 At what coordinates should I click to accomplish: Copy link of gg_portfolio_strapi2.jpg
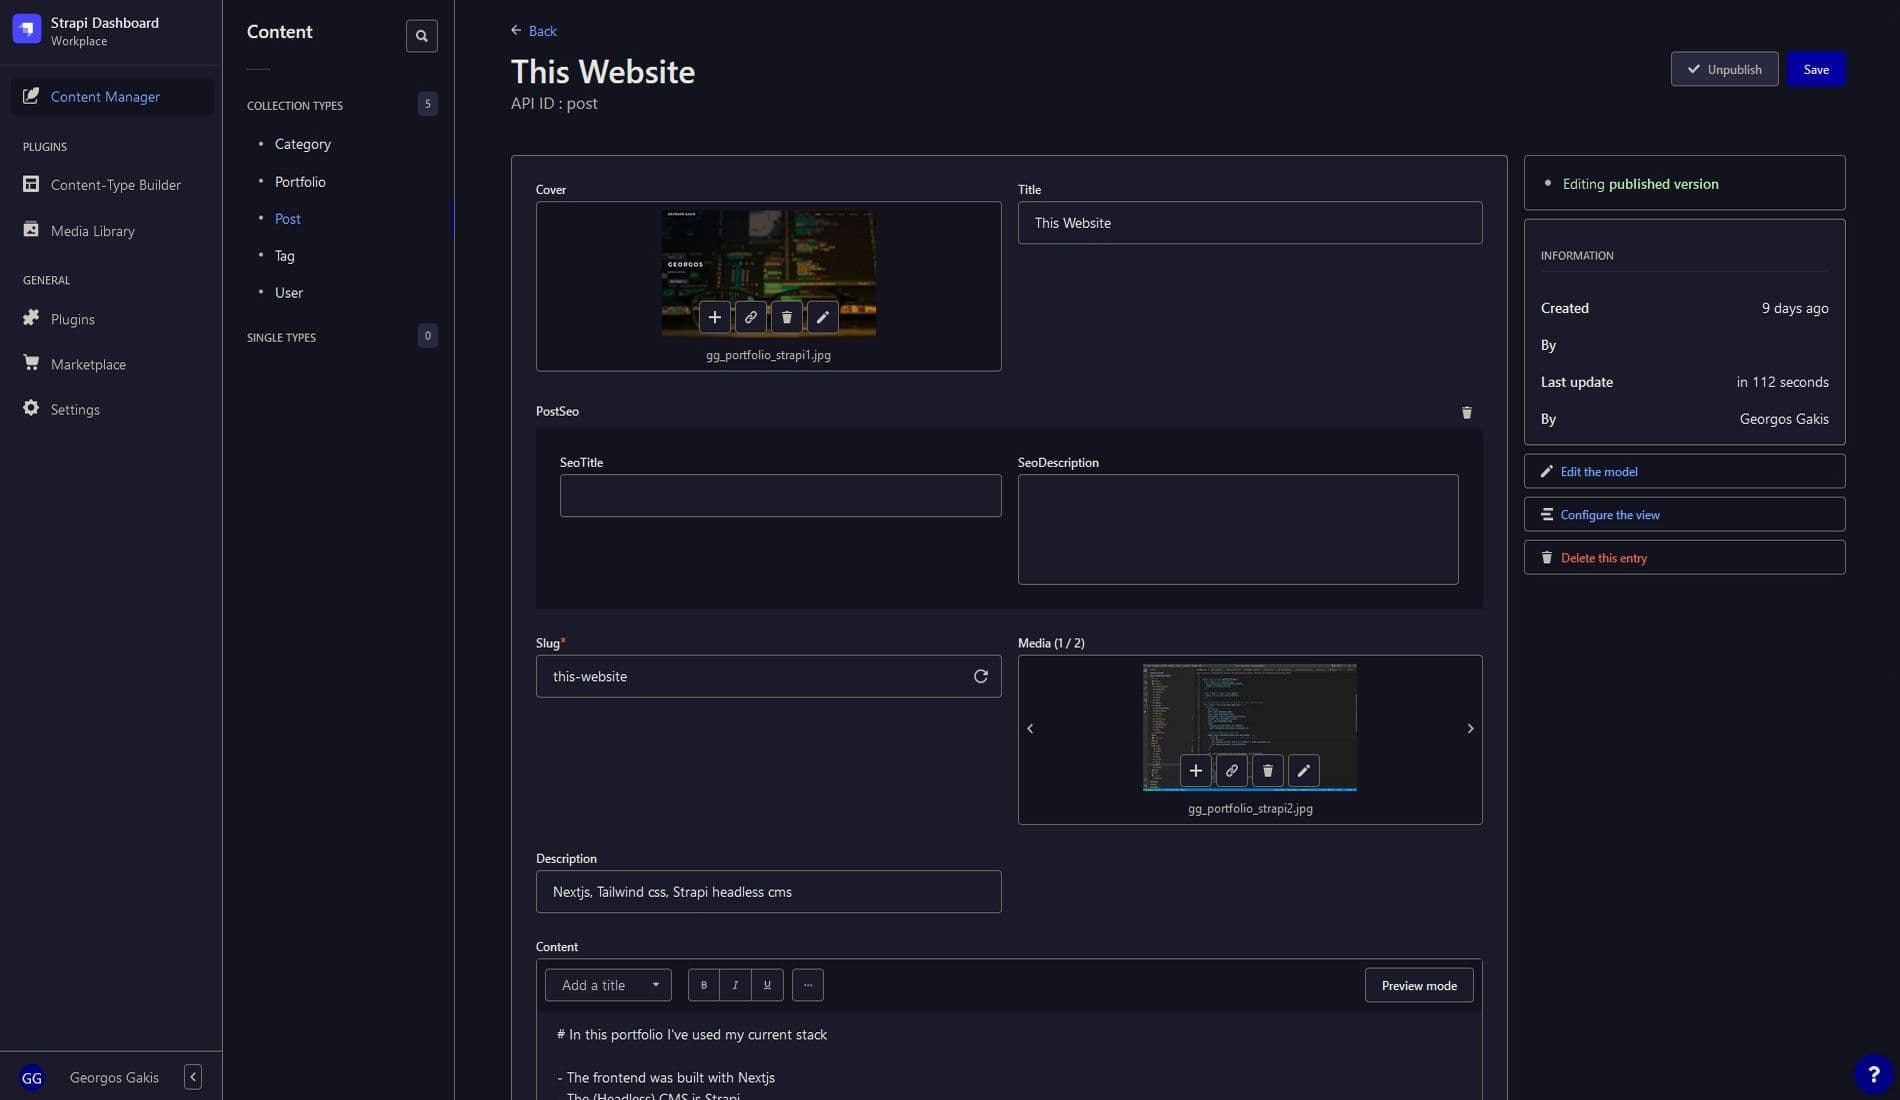[x=1232, y=770]
